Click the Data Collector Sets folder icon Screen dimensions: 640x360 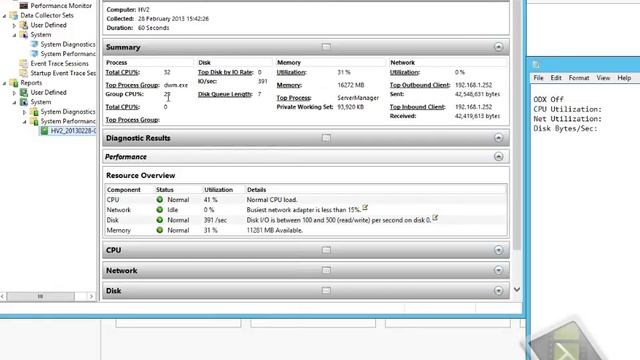tap(14, 16)
